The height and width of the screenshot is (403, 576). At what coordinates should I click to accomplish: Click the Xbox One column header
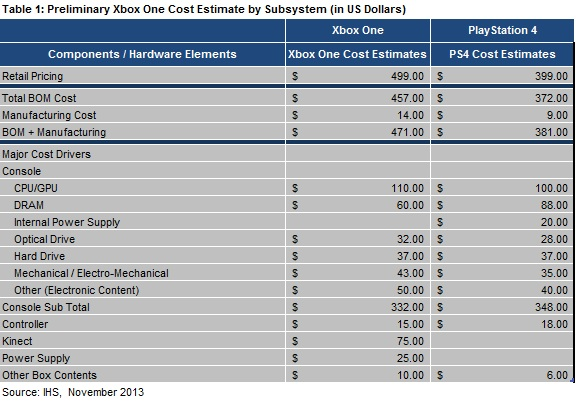pyautogui.click(x=357, y=30)
